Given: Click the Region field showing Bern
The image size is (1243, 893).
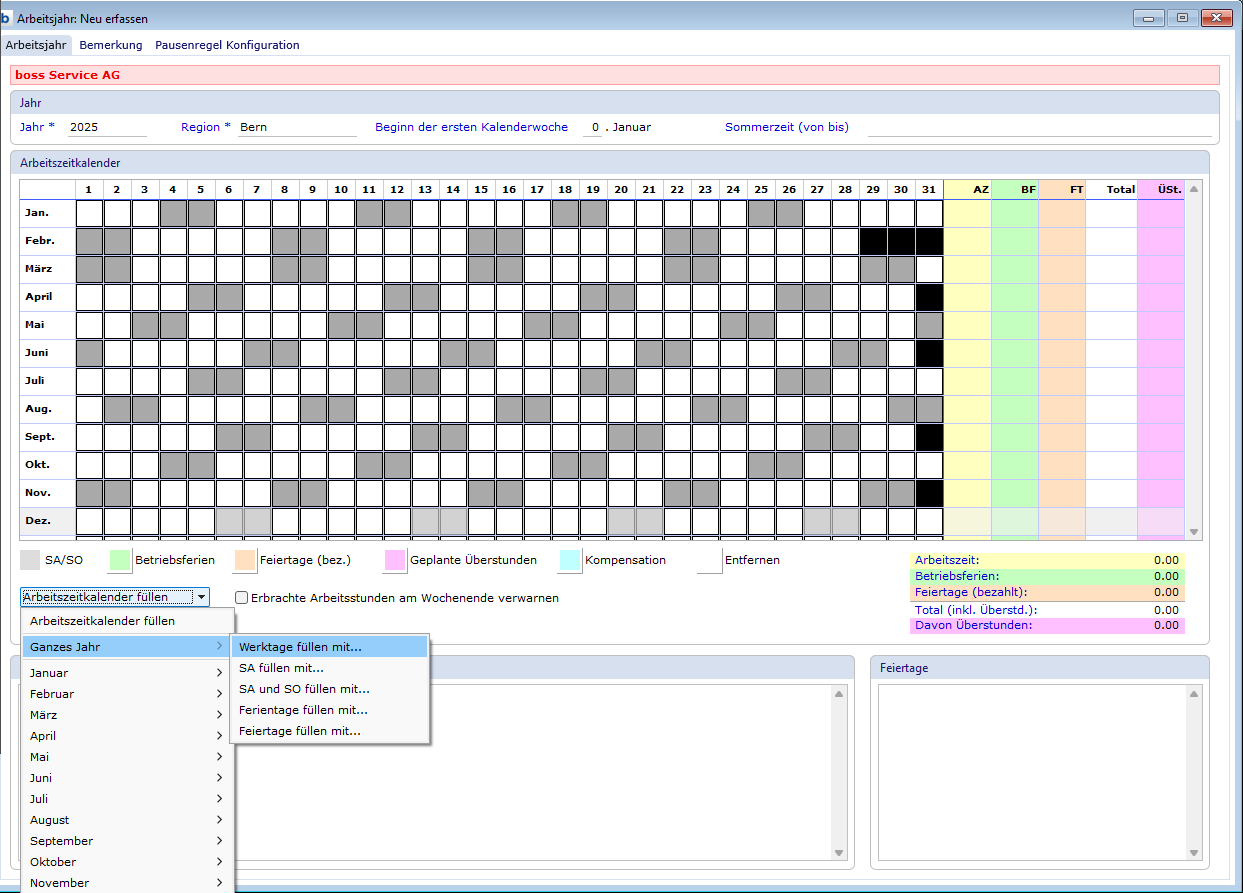Looking at the screenshot, I should pos(297,127).
